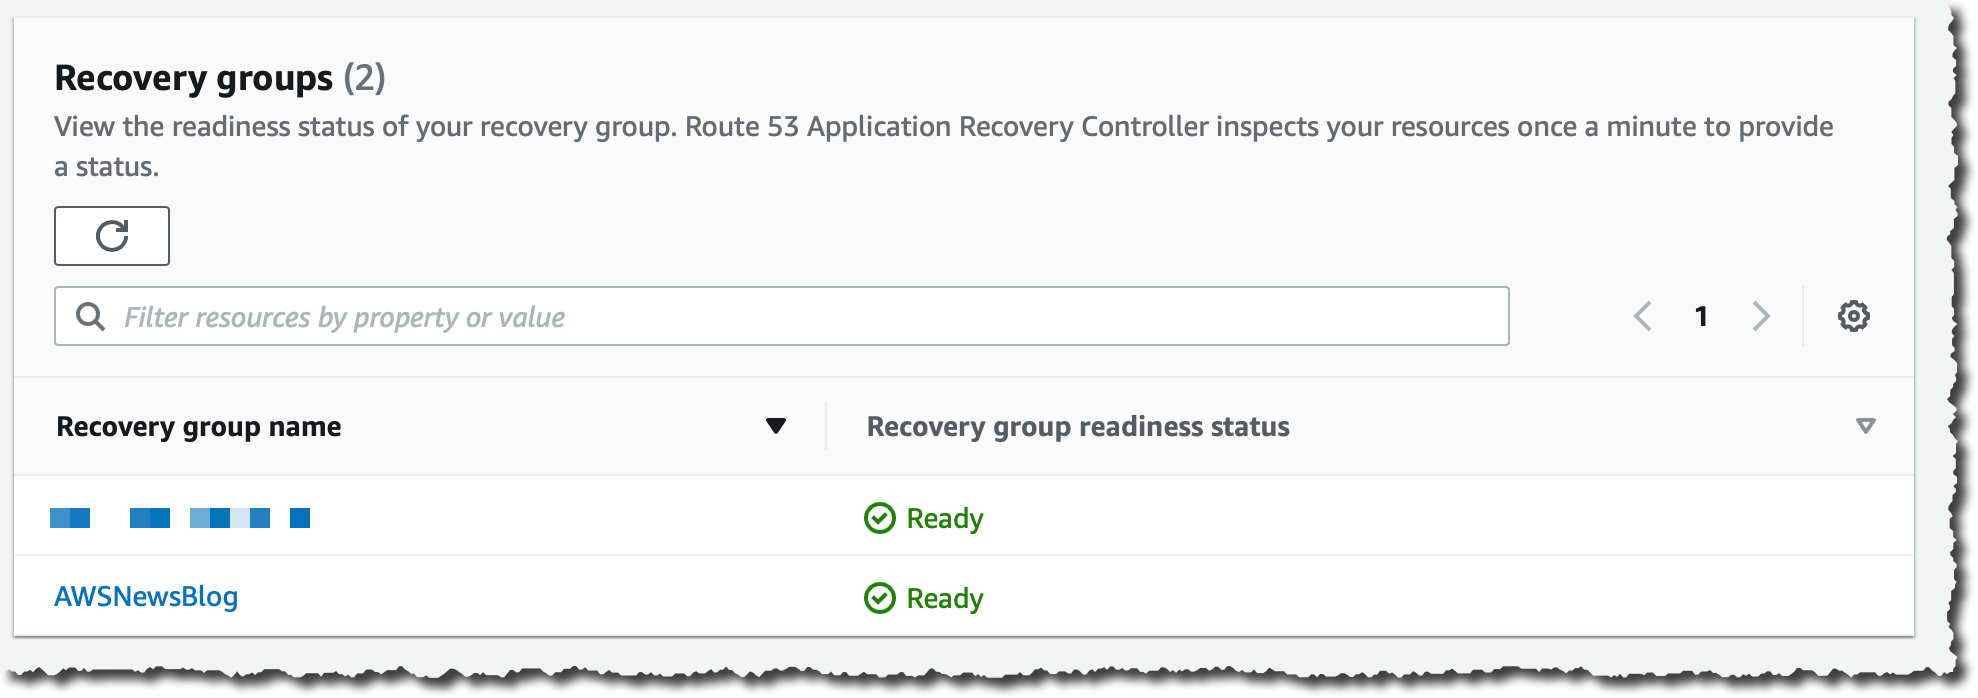
Task: Open the AWSNewsBlog recovery group
Action: tap(146, 598)
